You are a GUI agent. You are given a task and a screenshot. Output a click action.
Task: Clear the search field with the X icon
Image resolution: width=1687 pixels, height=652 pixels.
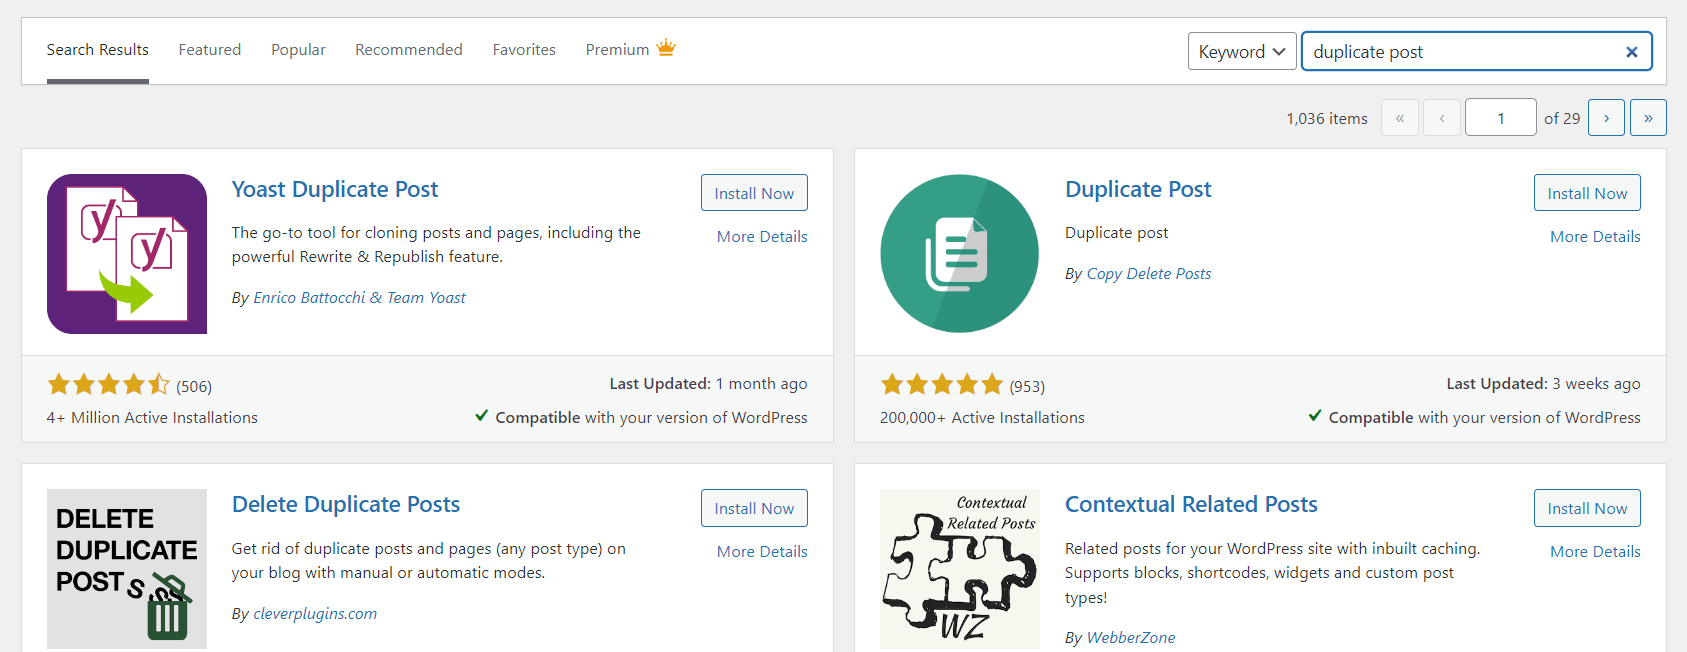[x=1631, y=52]
